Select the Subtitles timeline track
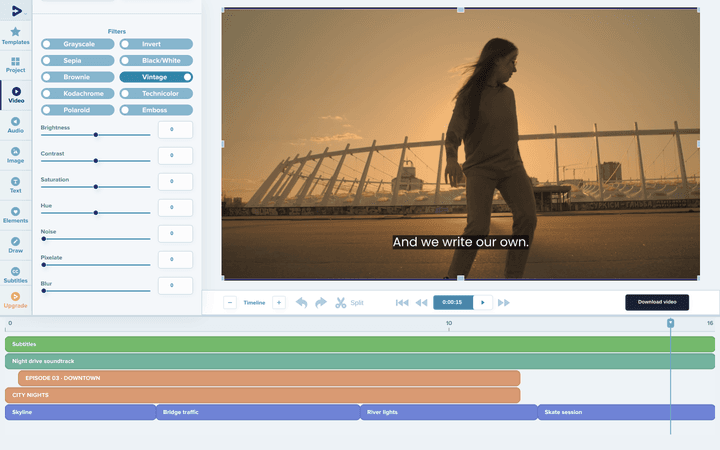The width and height of the screenshot is (720, 450). point(360,344)
